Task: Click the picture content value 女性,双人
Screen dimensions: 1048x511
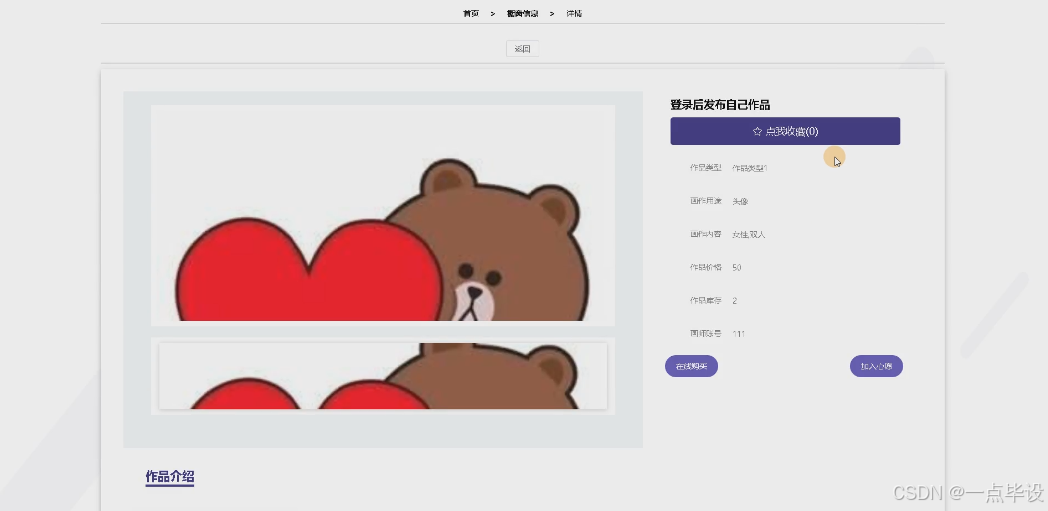Action: 749,234
